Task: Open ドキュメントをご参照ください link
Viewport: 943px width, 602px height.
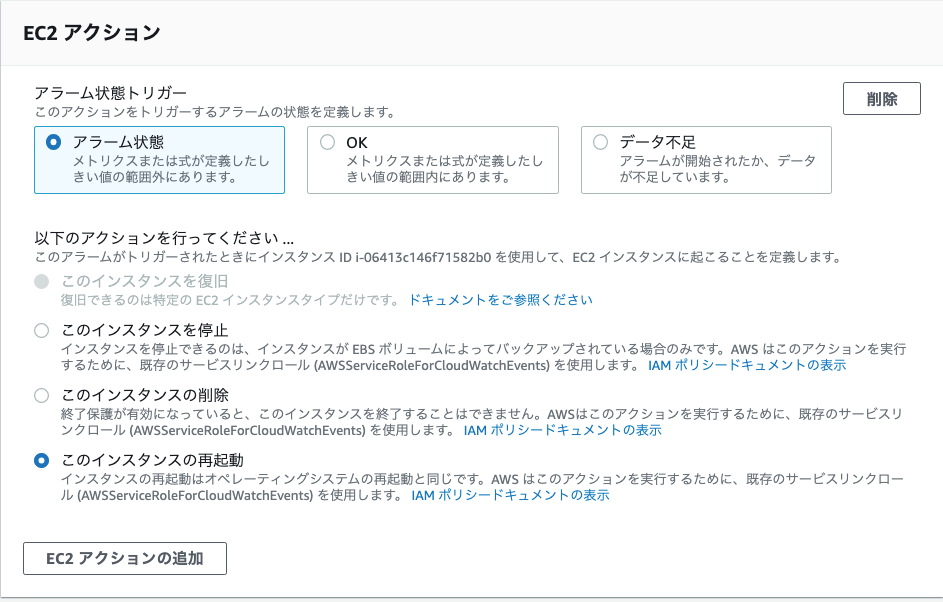Action: [500, 299]
